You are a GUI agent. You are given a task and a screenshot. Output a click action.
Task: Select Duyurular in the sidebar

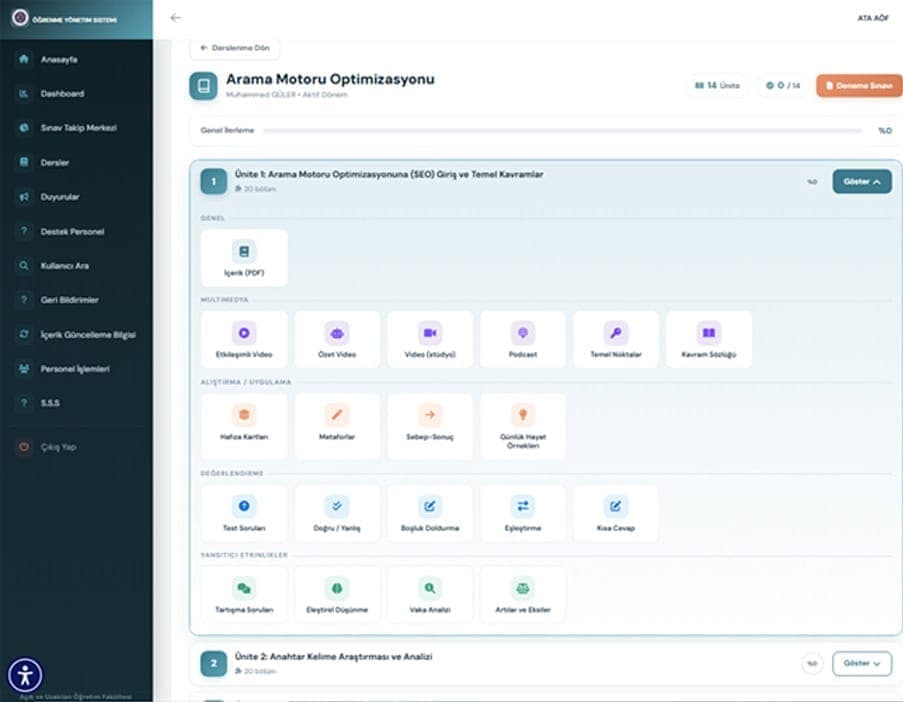point(60,197)
